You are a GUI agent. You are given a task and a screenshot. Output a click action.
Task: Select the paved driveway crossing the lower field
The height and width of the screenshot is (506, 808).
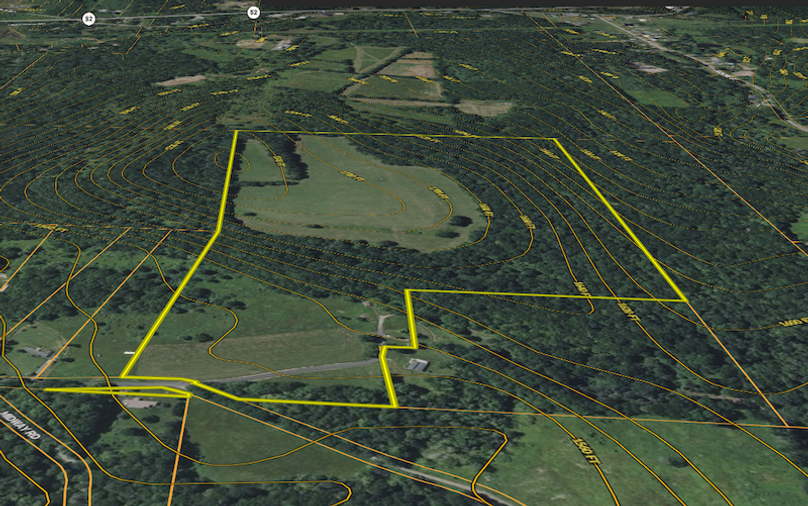pos(300,369)
